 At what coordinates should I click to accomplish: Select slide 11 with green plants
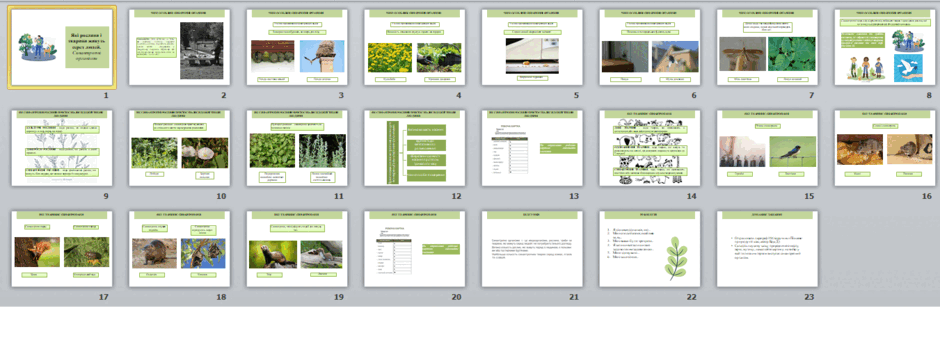pos(297,148)
